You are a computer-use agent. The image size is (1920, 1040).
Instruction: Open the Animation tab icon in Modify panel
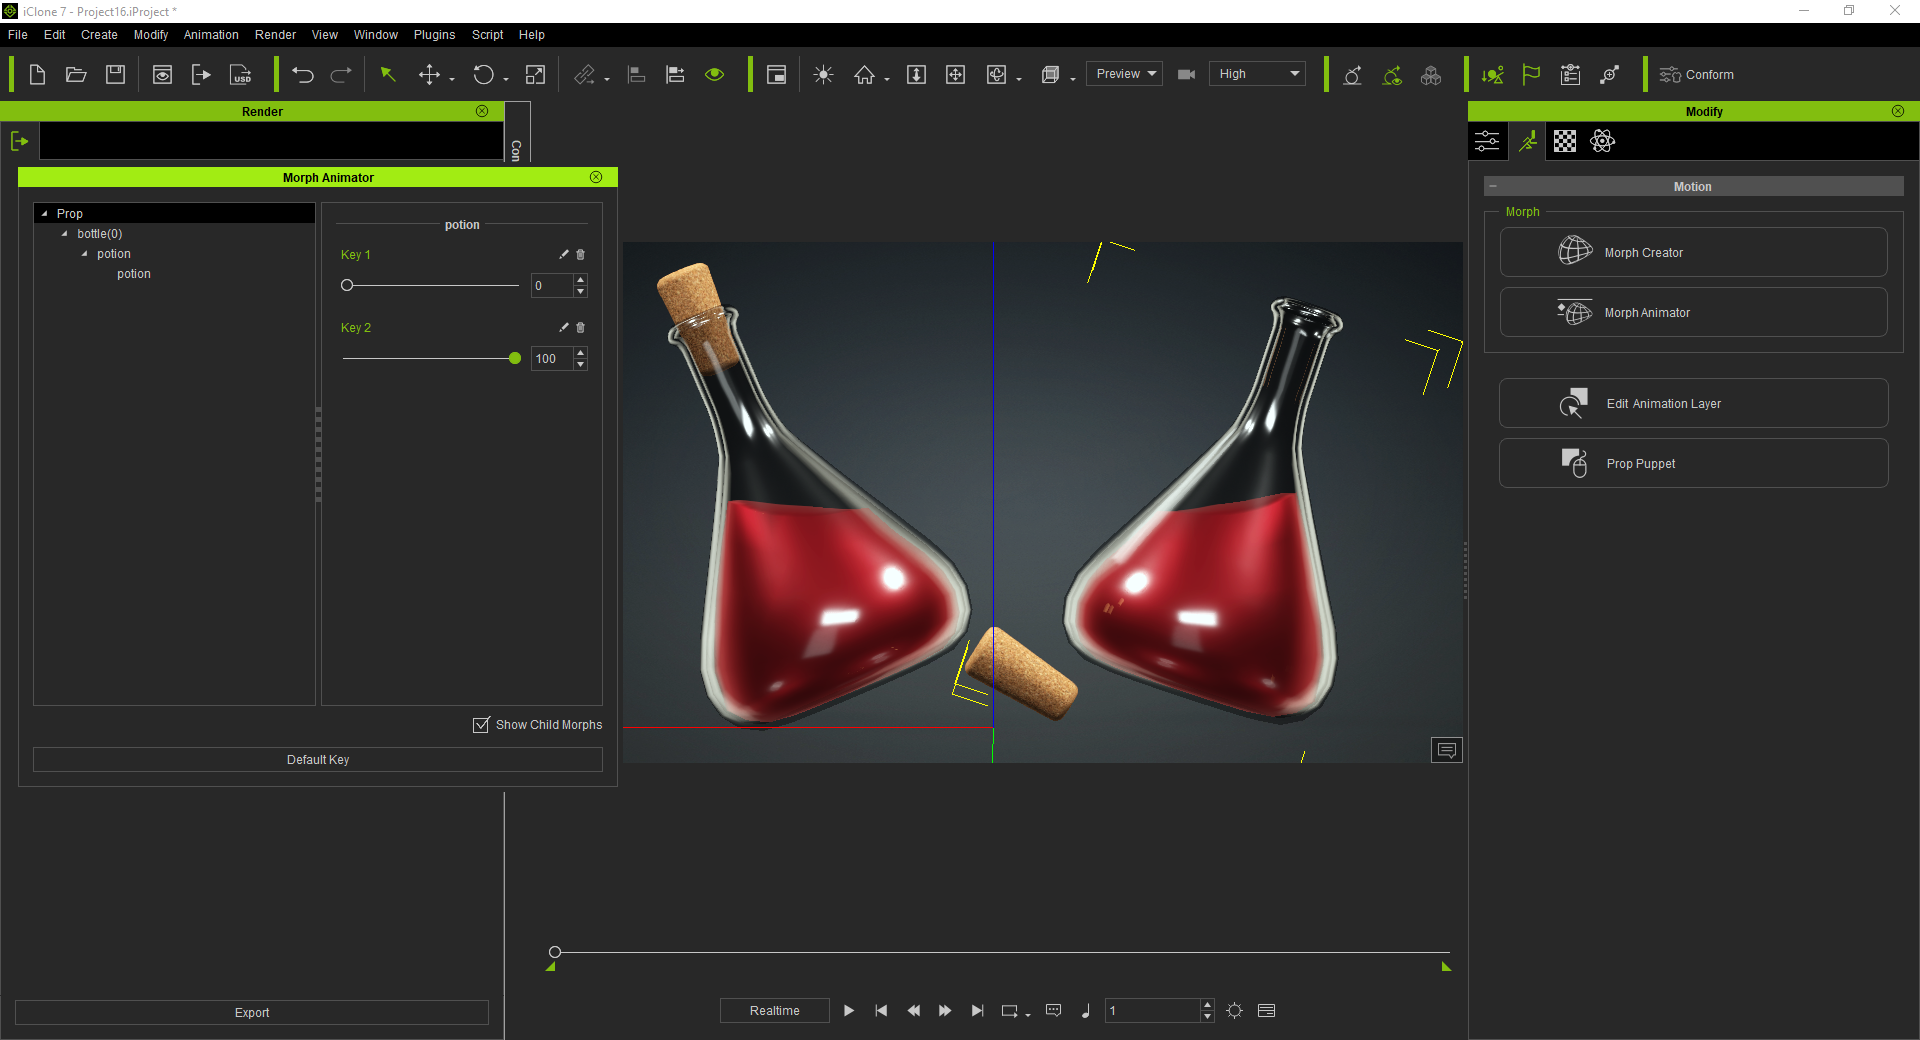pyautogui.click(x=1527, y=141)
